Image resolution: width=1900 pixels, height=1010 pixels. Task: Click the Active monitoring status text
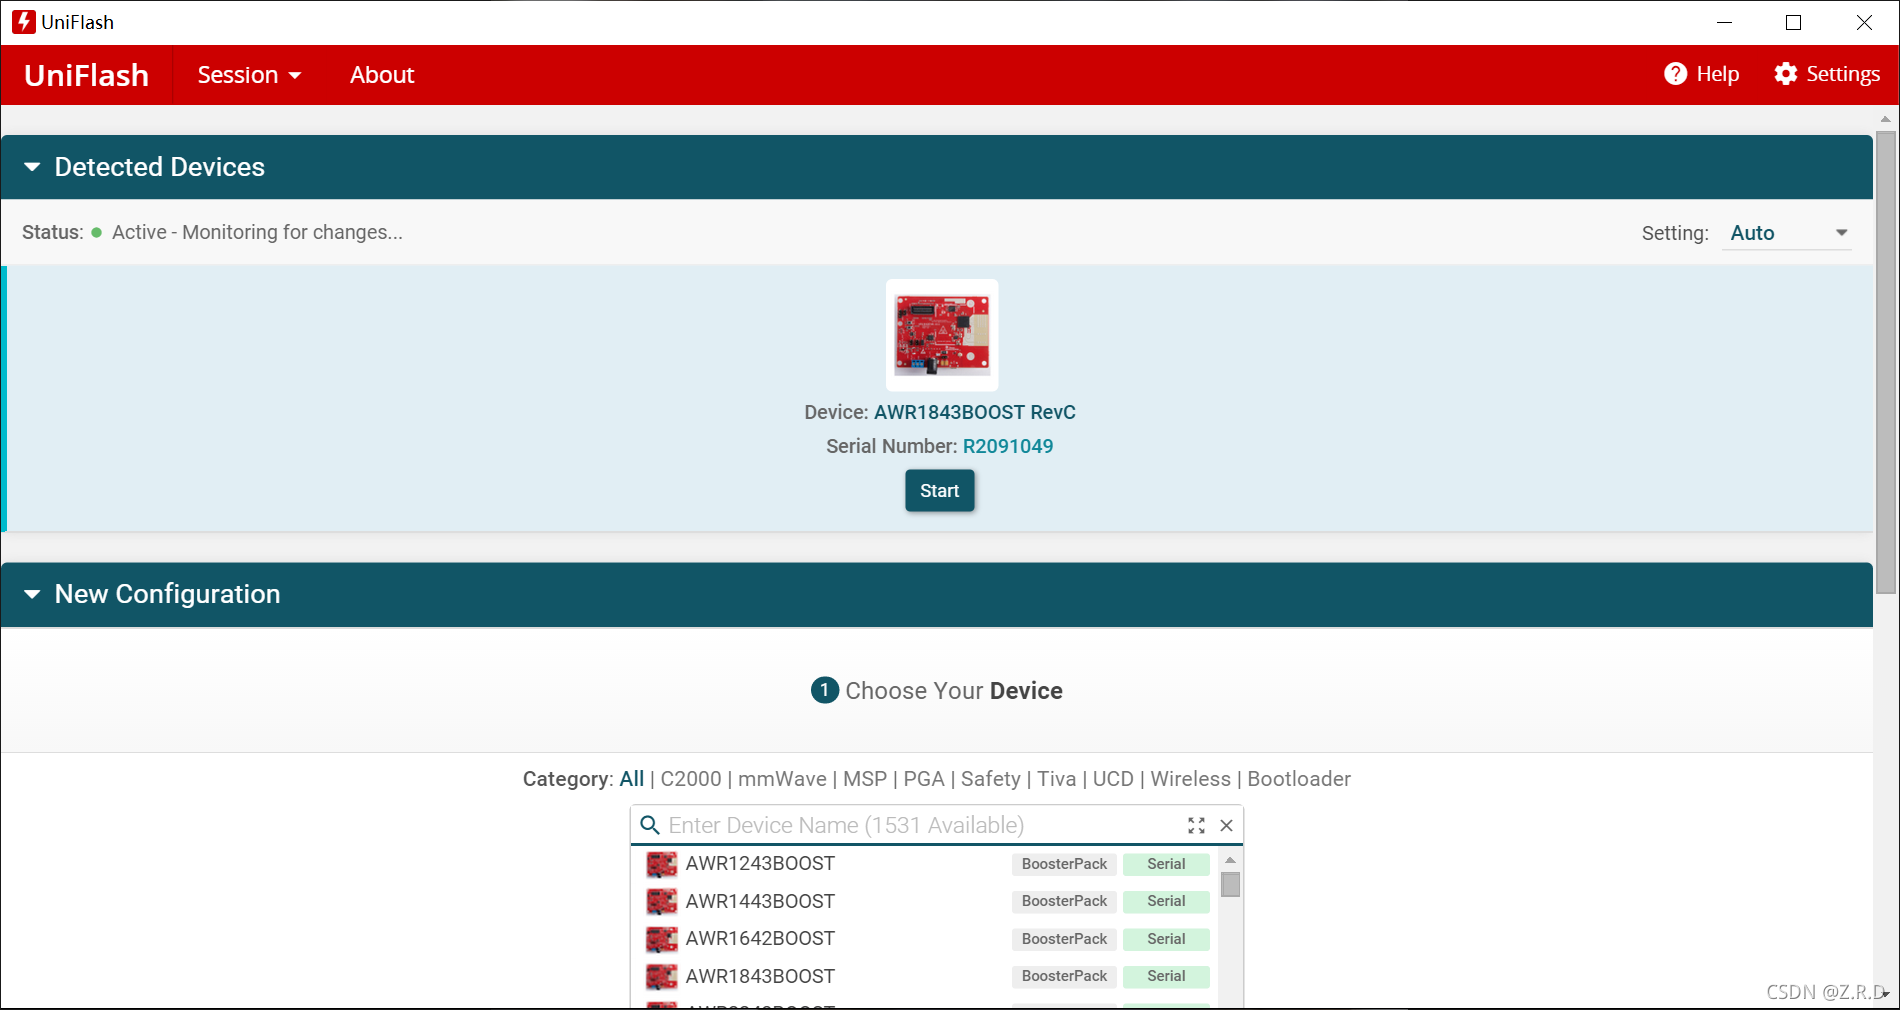[x=257, y=232]
